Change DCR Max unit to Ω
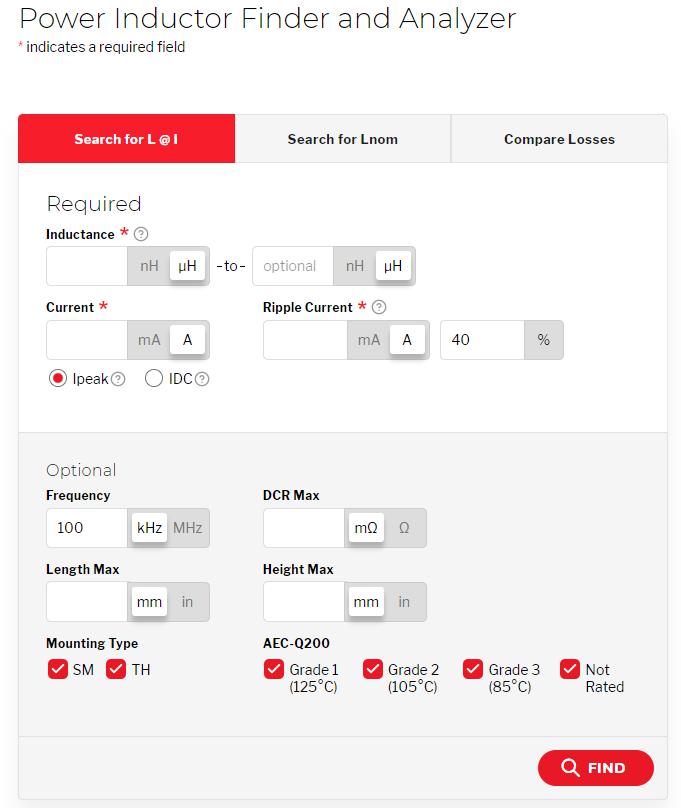Image resolution: width=681 pixels, height=808 pixels. coord(404,528)
